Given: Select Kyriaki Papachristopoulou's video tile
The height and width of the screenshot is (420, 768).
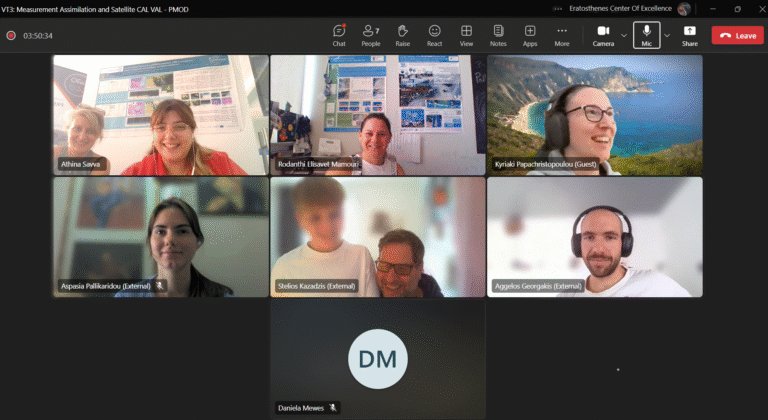Looking at the screenshot, I should pyautogui.click(x=594, y=115).
